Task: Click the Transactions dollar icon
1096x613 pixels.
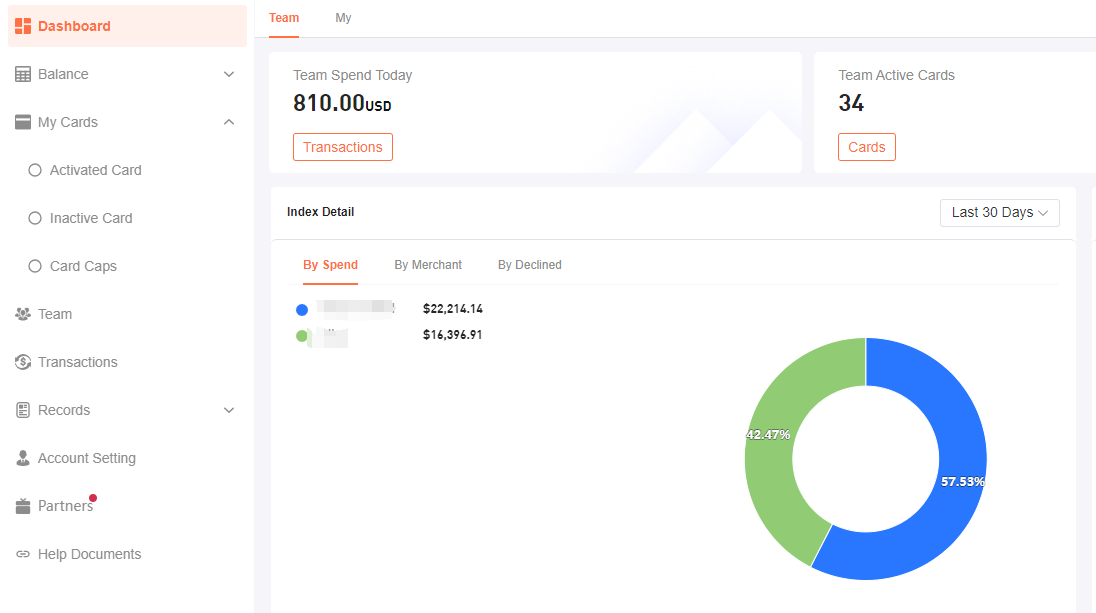Action: coord(23,362)
